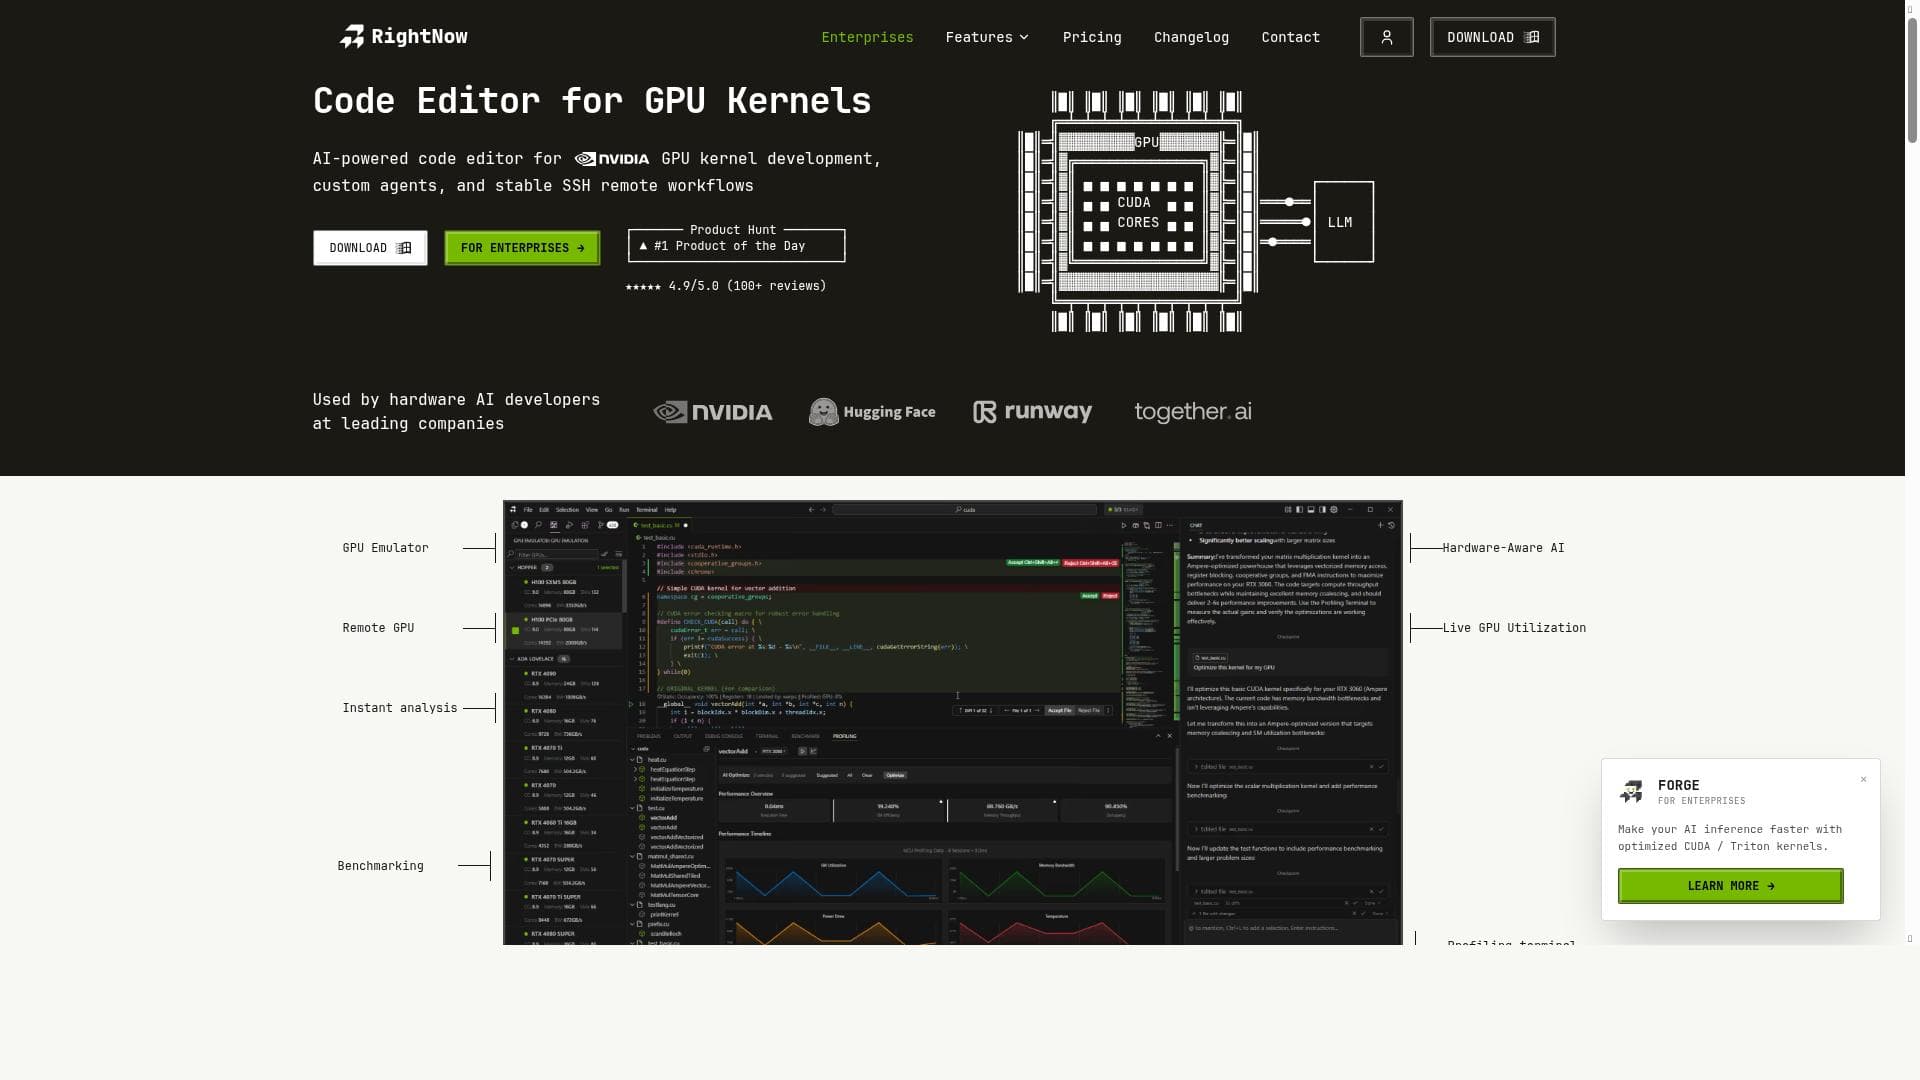Screen dimensions: 1920x1080
Task: Expand the Features dropdown menu
Action: click(x=987, y=37)
